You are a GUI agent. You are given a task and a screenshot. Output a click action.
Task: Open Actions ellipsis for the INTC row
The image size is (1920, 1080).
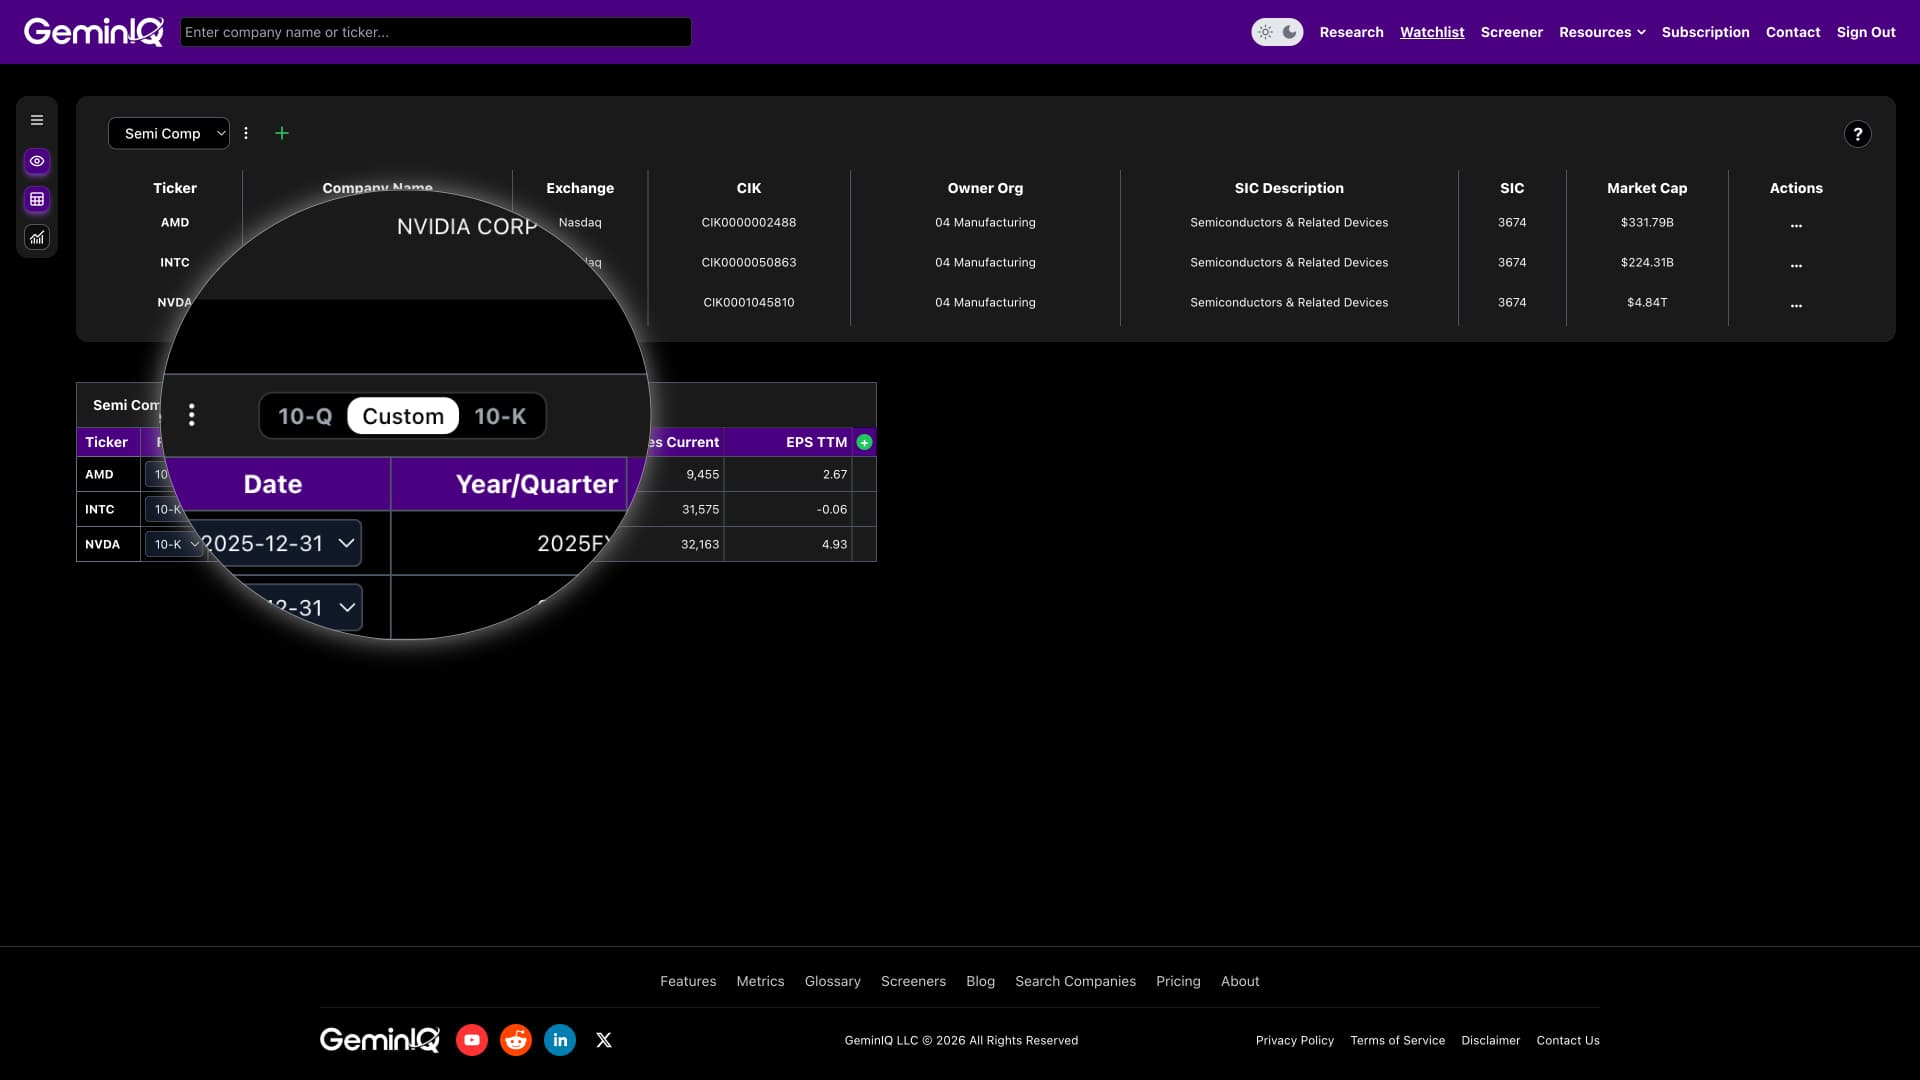[1796, 264]
